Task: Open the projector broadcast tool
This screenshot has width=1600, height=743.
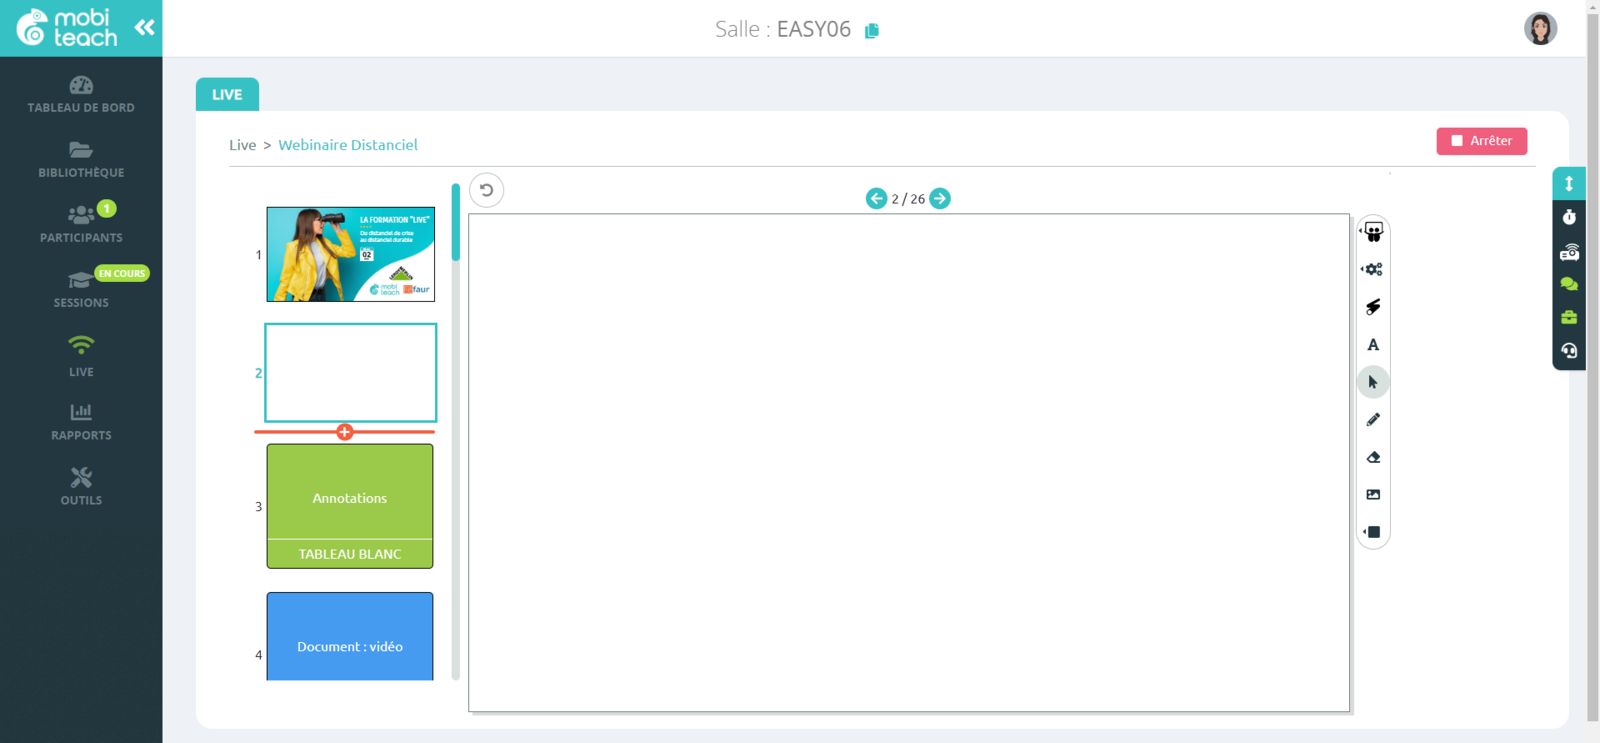Action: point(1569,252)
